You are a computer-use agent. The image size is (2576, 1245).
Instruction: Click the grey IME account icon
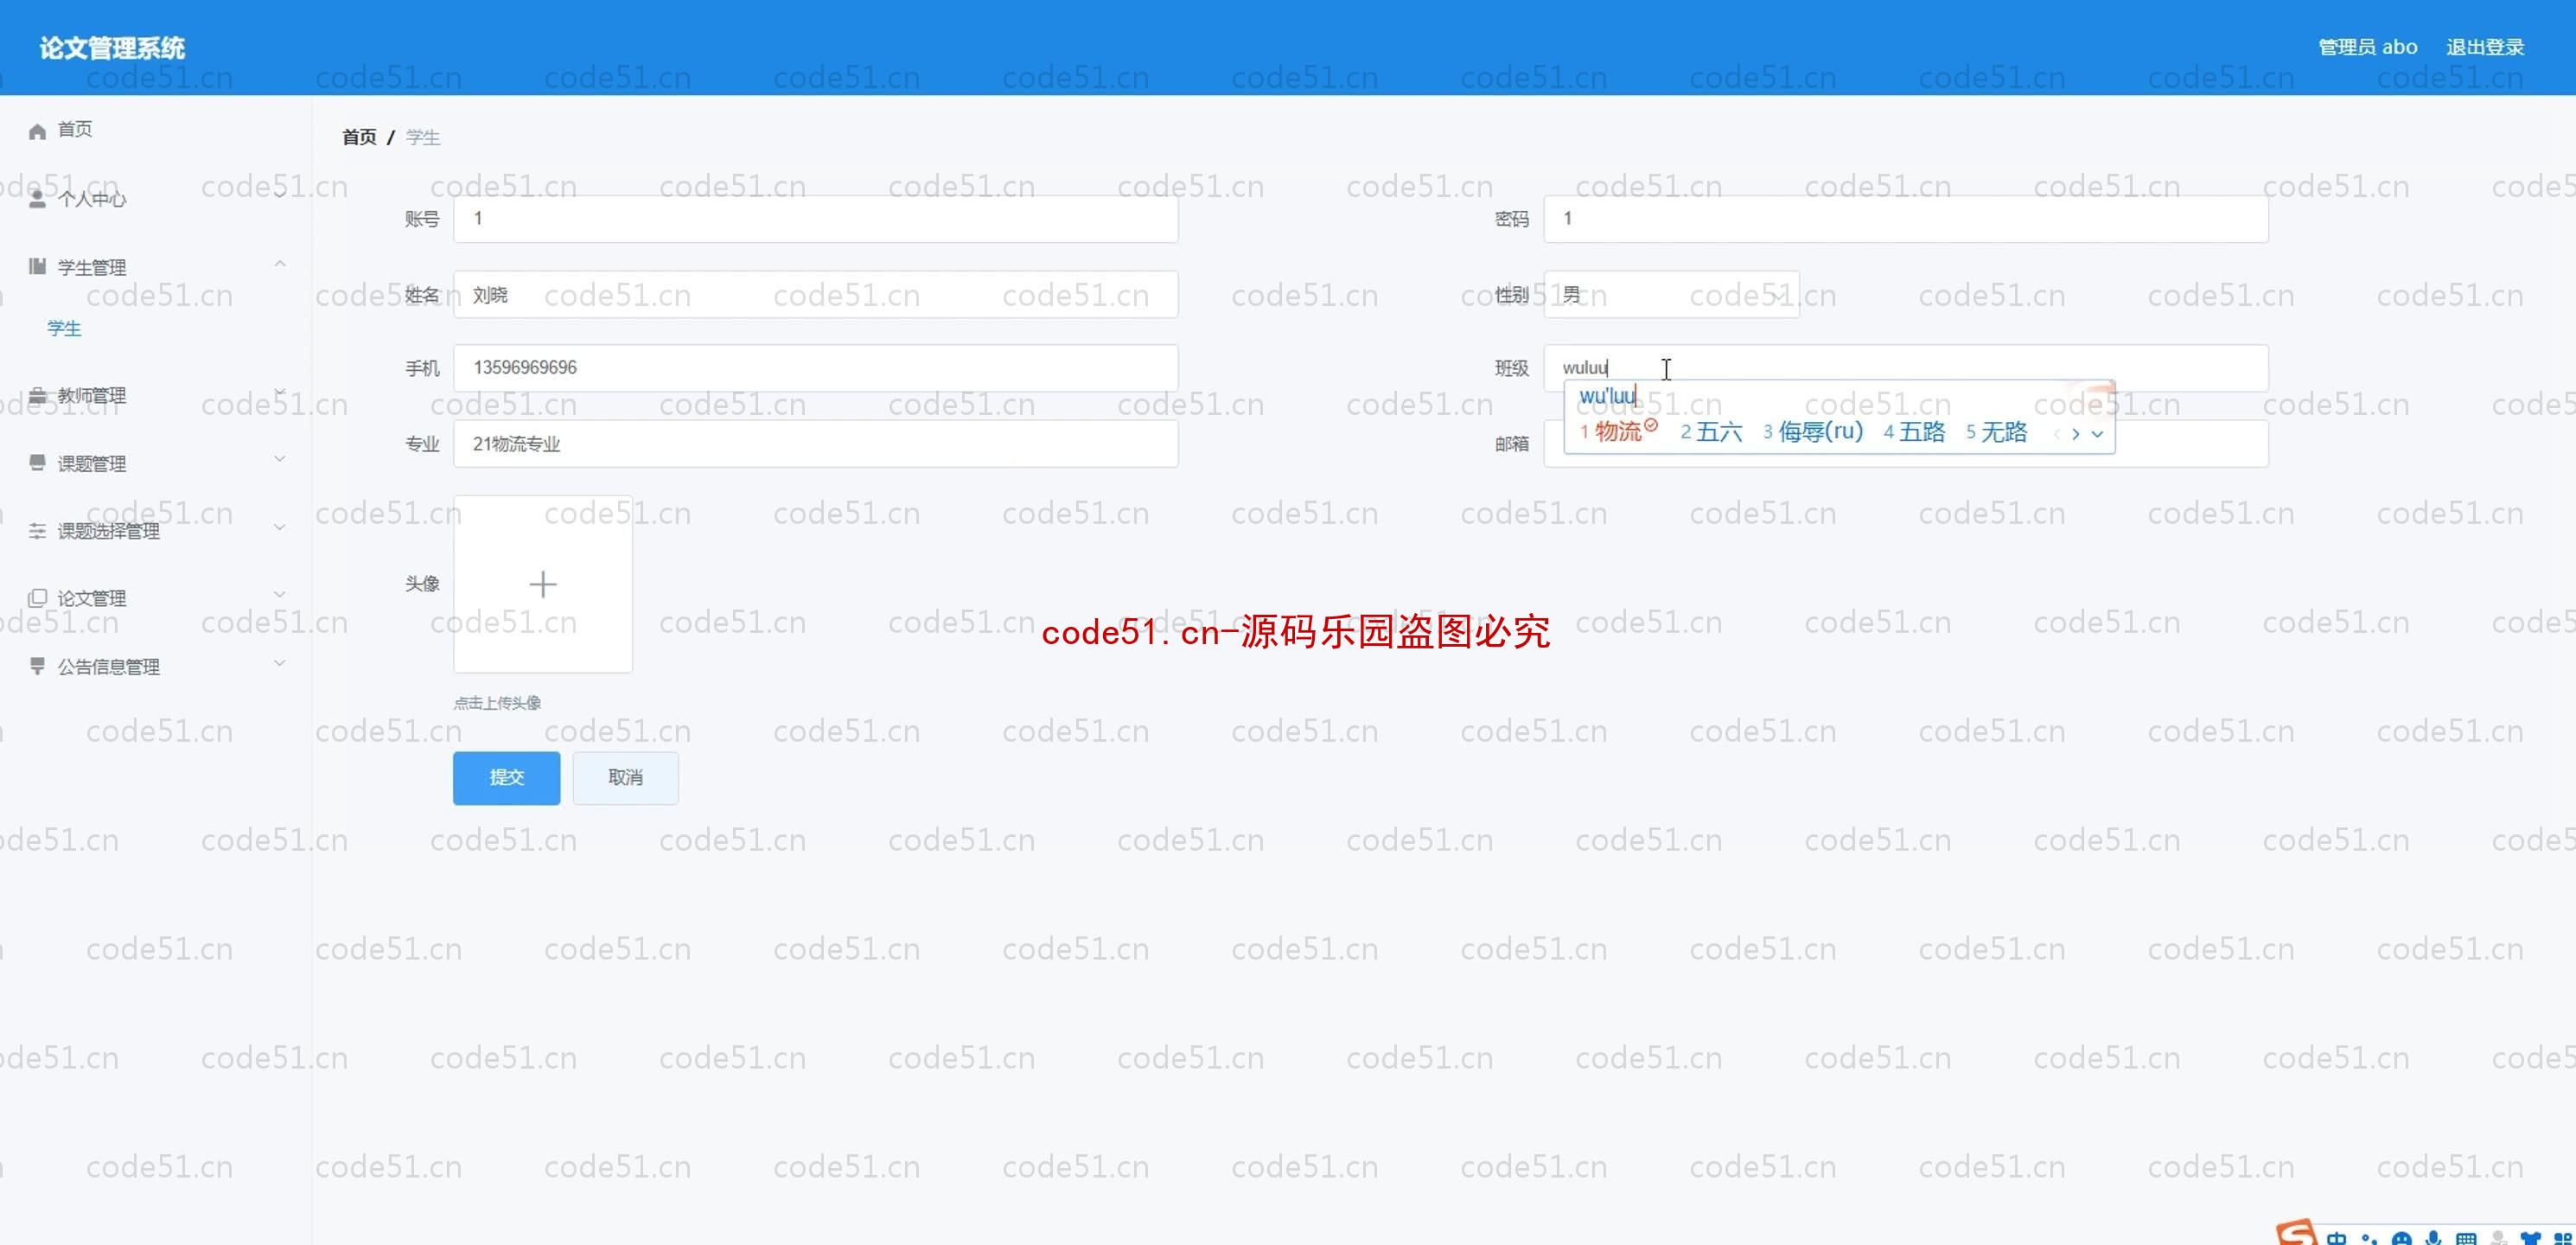pos(2498,1238)
